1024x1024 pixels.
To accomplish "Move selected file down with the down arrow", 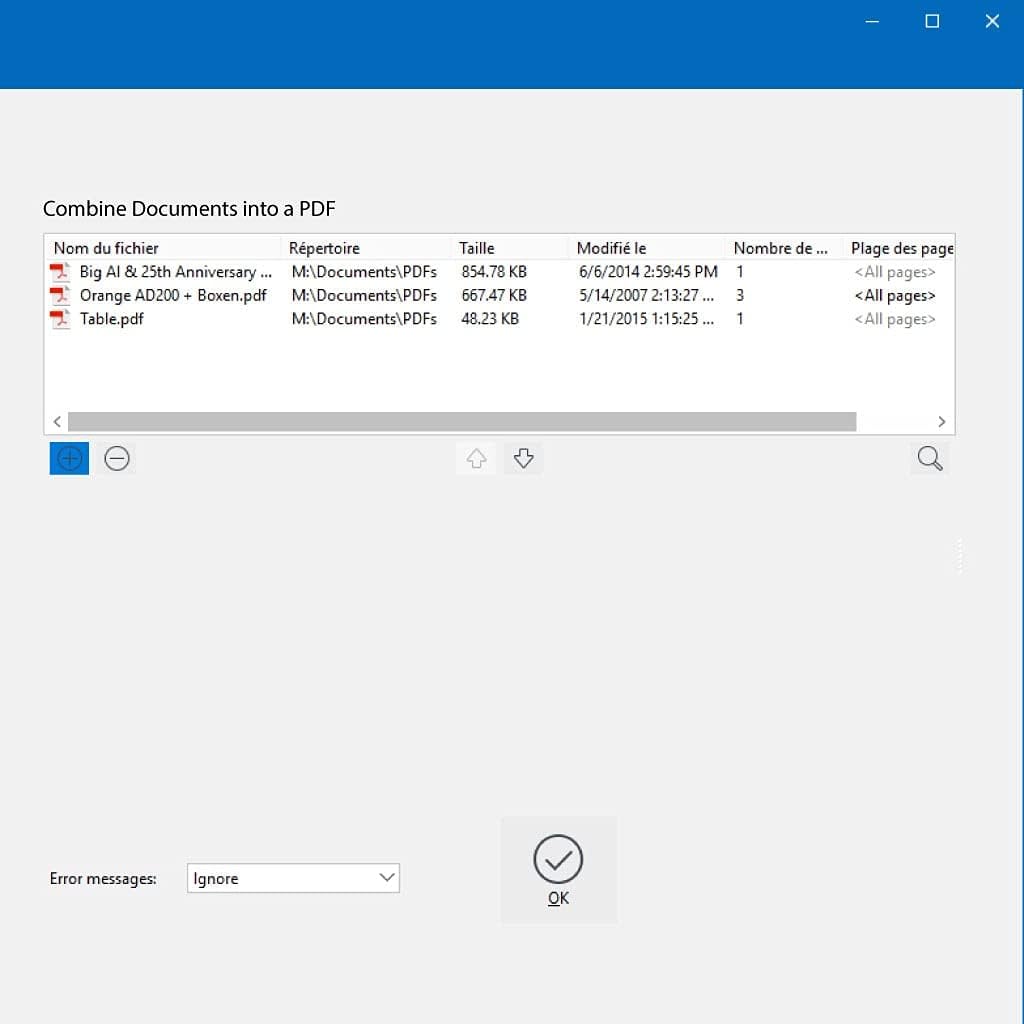I will (x=523, y=458).
